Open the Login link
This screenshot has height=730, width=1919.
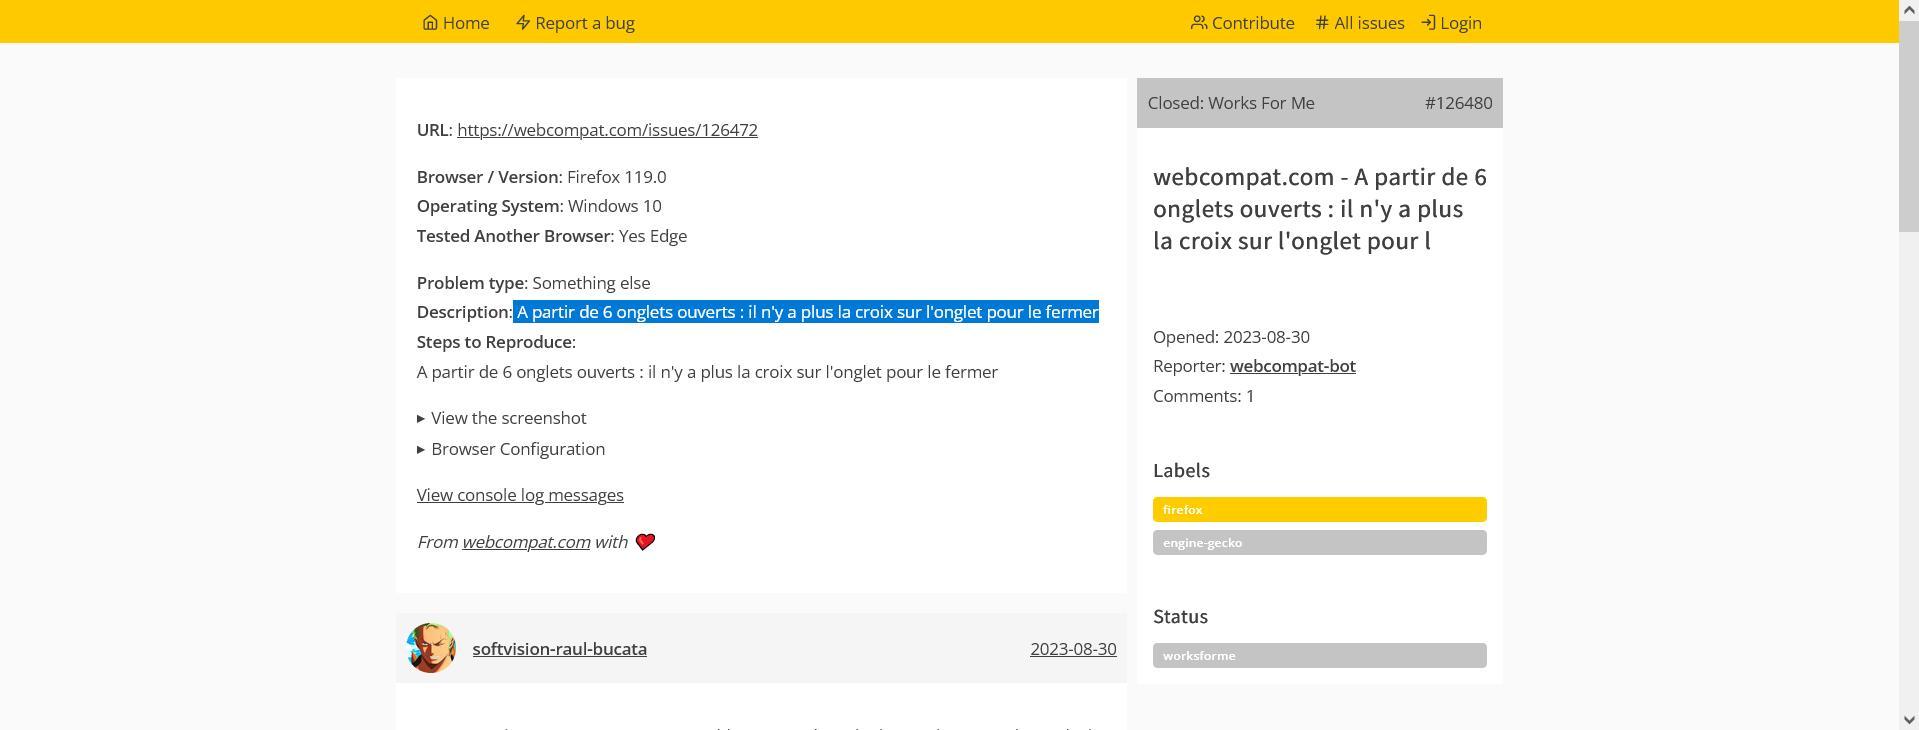[1452, 22]
